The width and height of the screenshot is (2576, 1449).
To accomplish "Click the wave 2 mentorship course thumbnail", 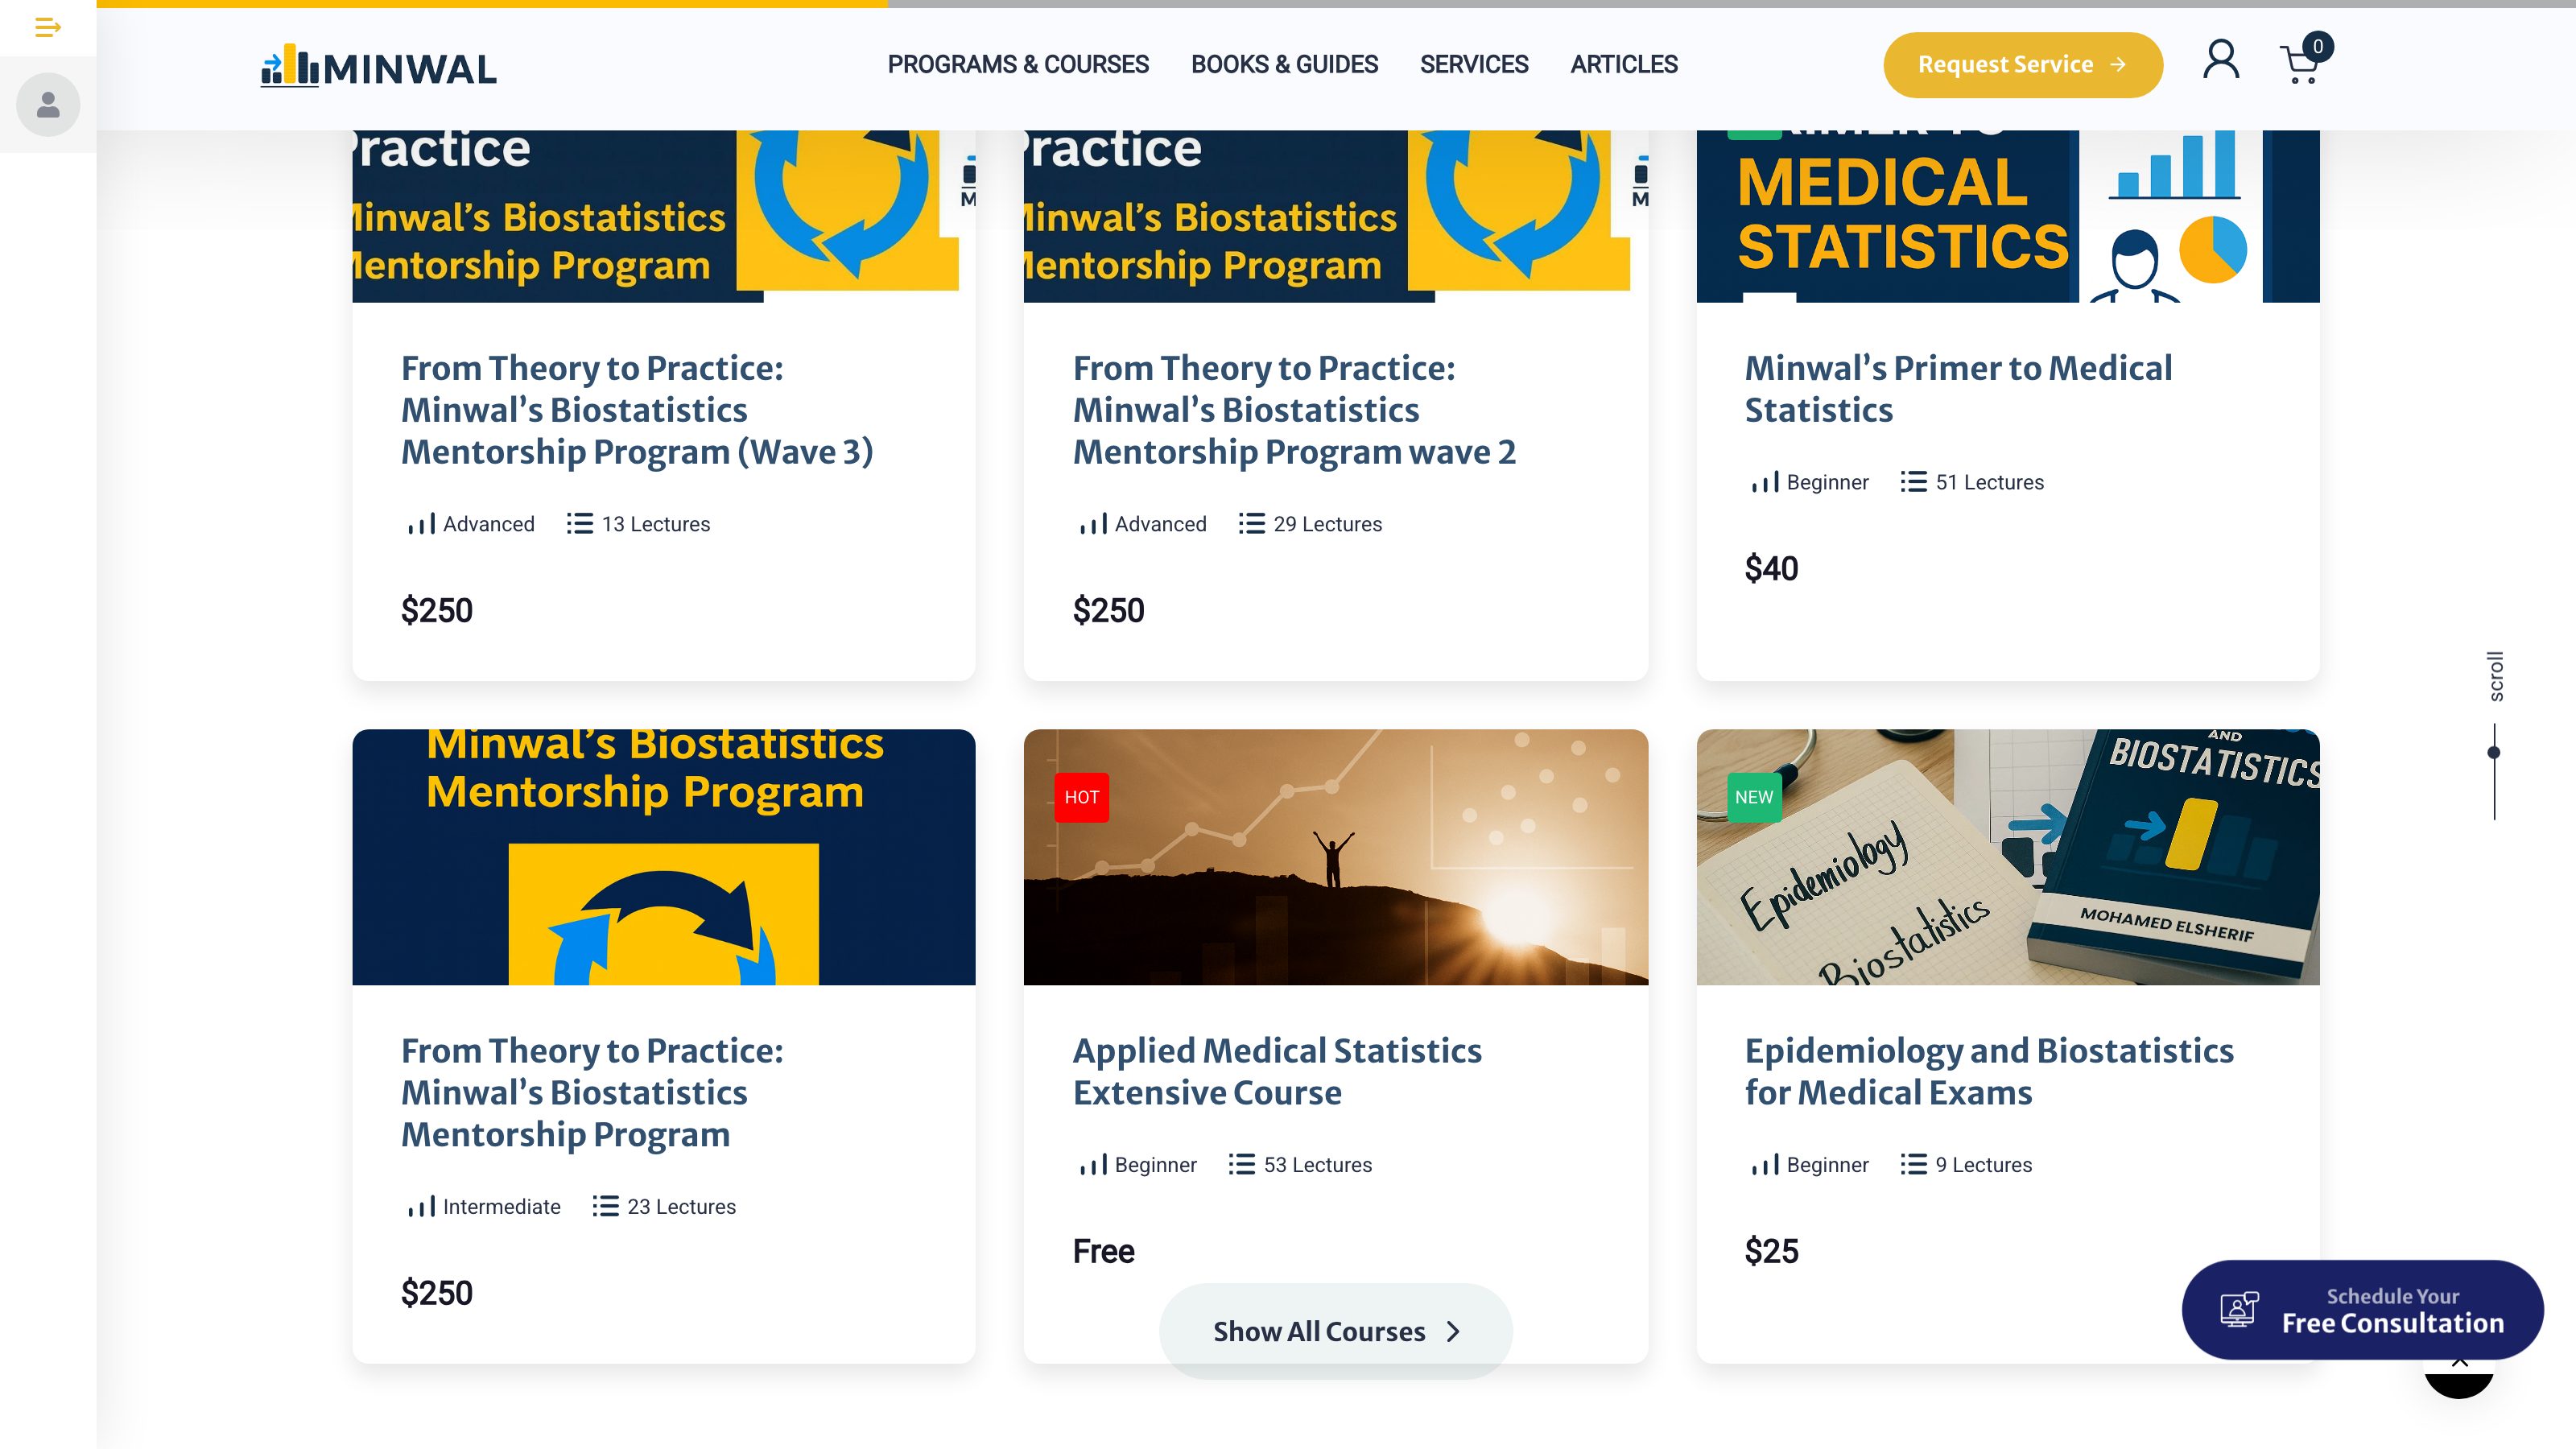I will [1335, 216].
